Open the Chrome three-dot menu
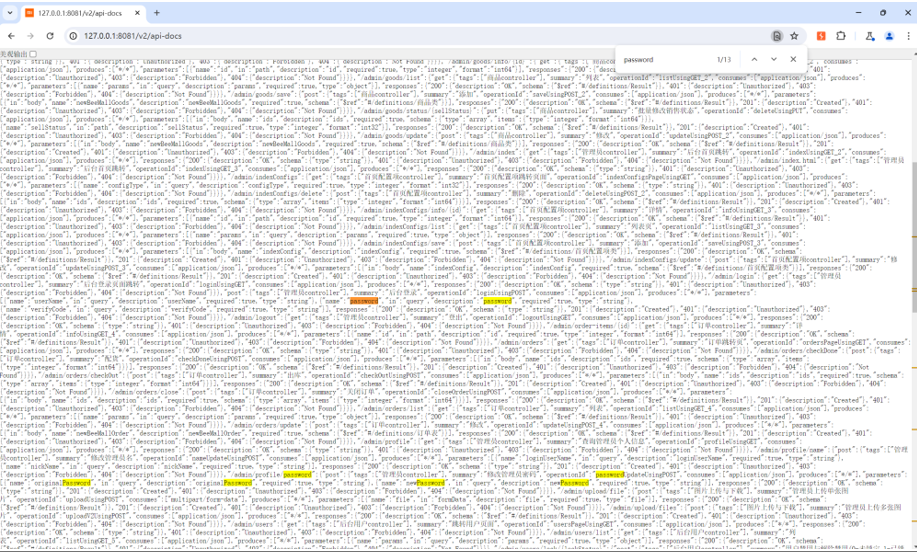 coord(908,36)
